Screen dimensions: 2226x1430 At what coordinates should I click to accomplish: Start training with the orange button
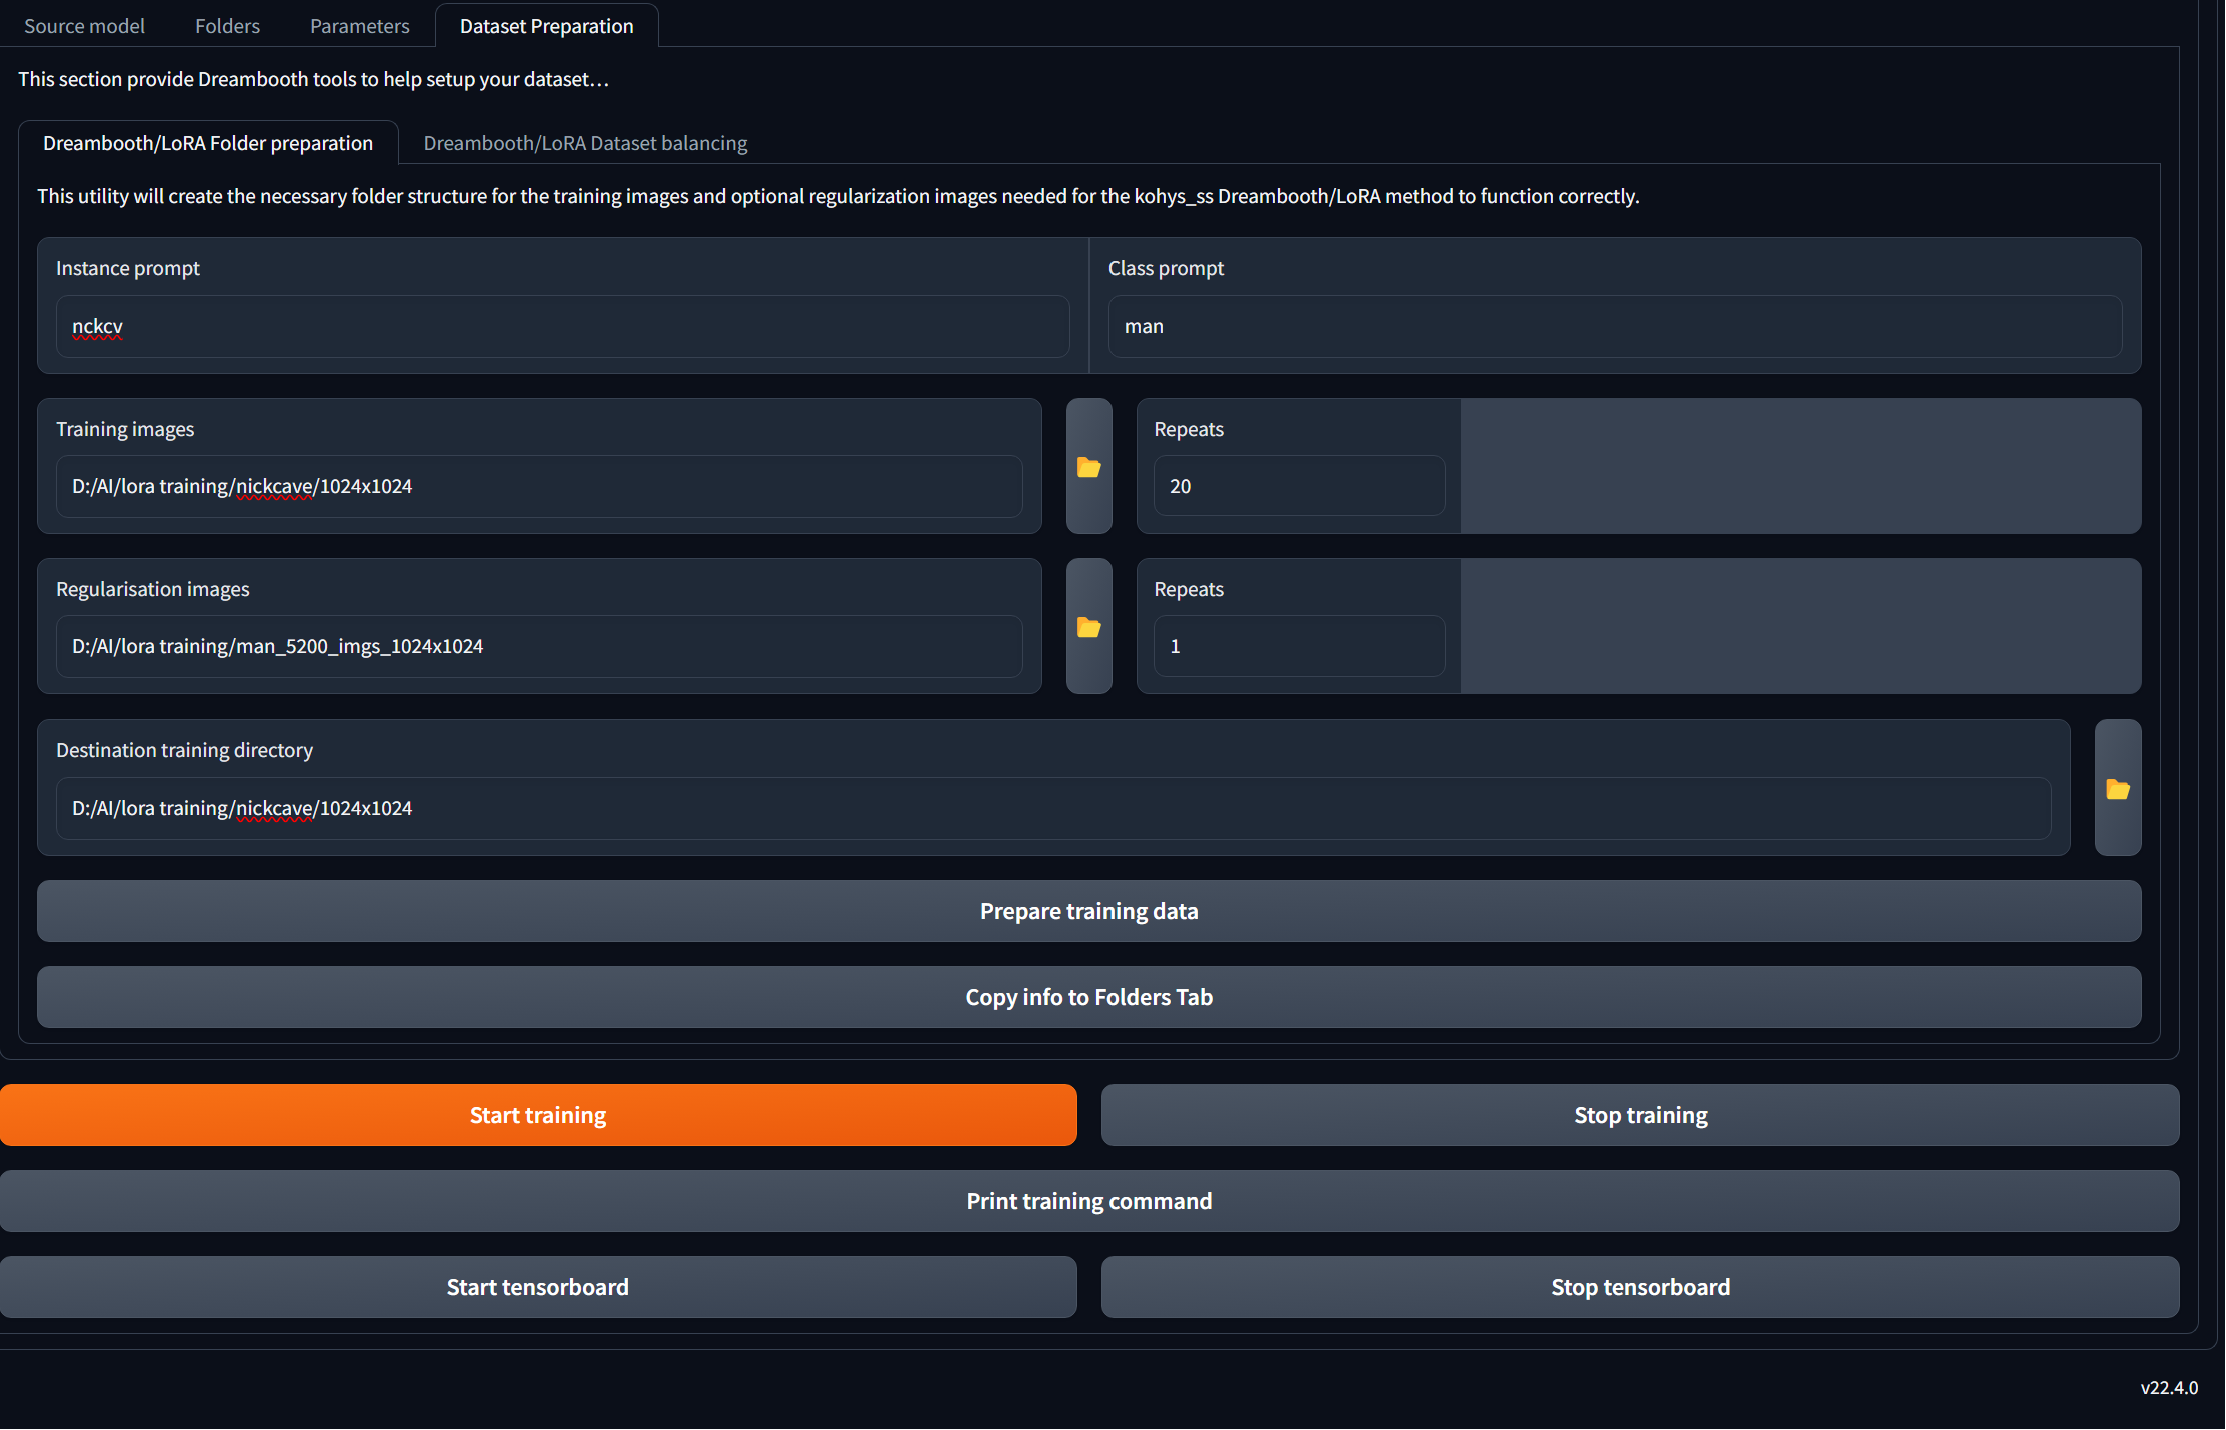point(538,1115)
